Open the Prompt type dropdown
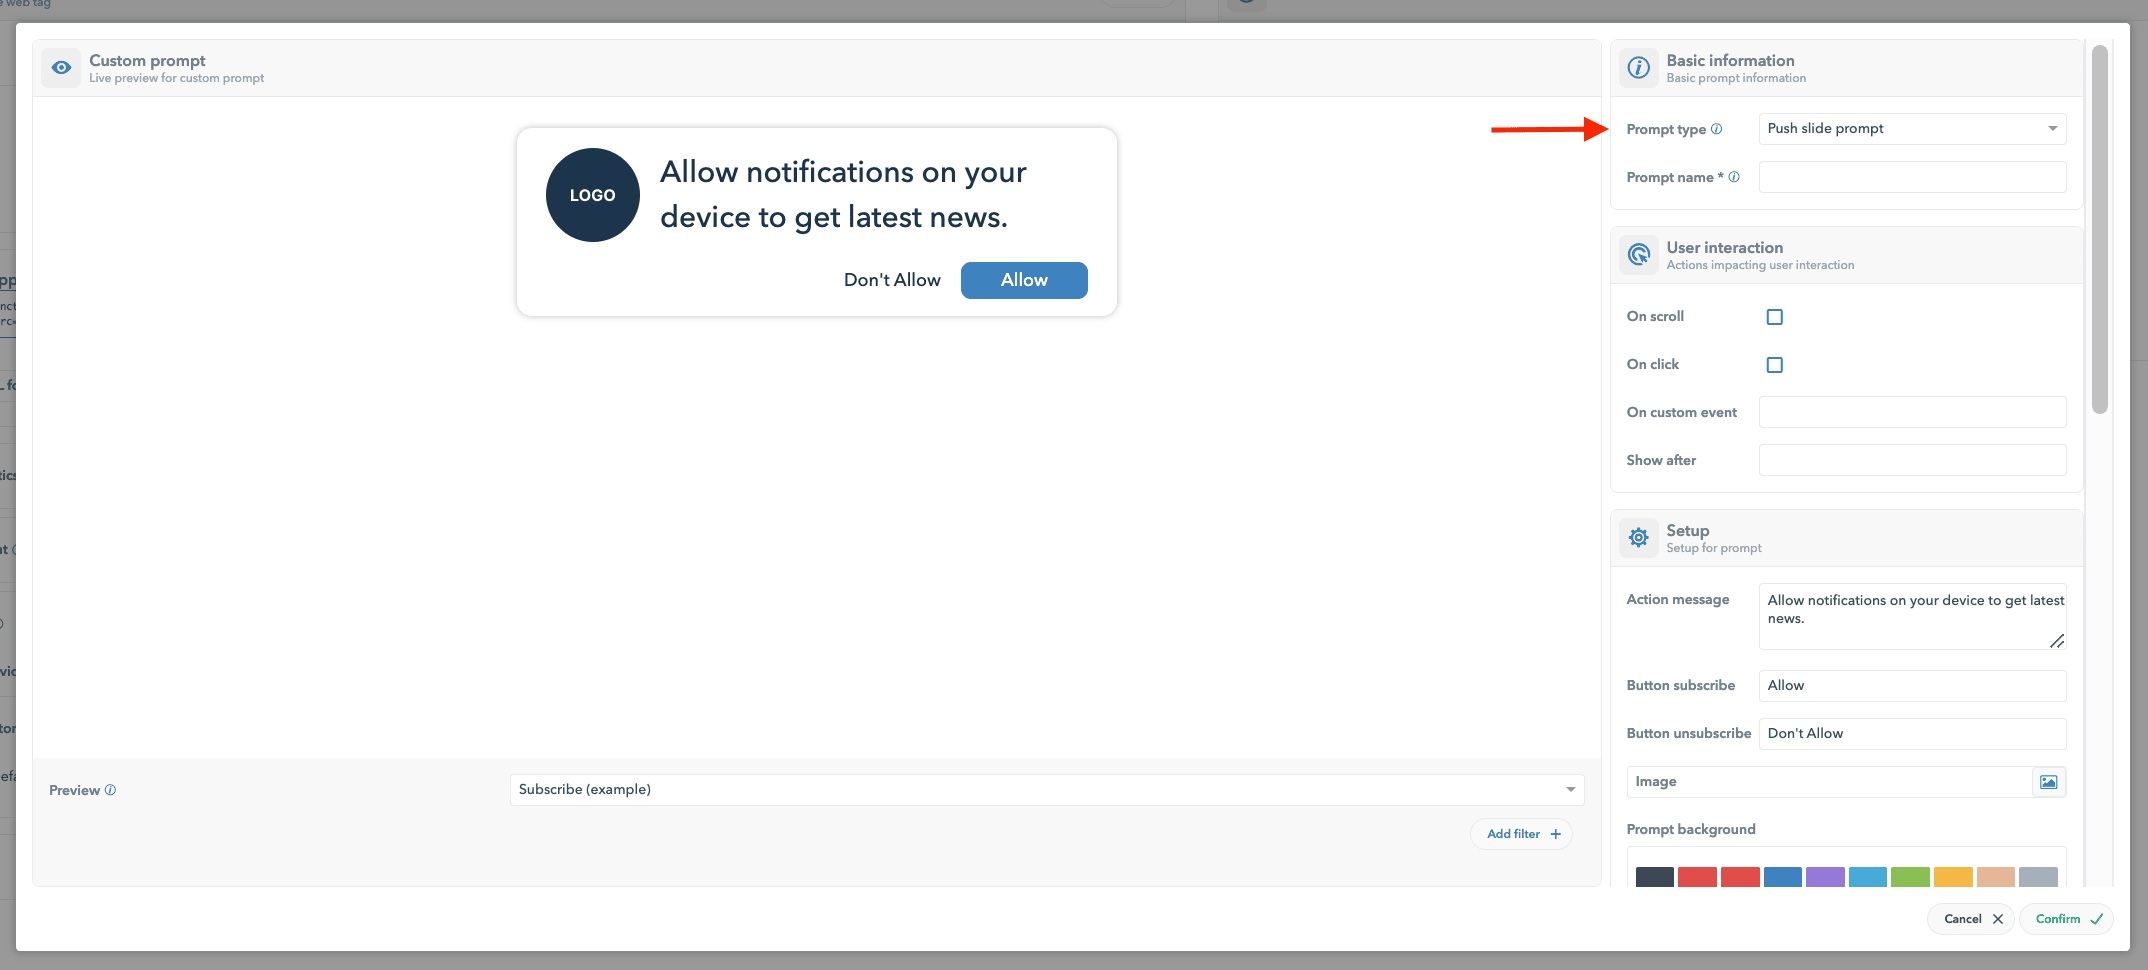 (x=1912, y=129)
